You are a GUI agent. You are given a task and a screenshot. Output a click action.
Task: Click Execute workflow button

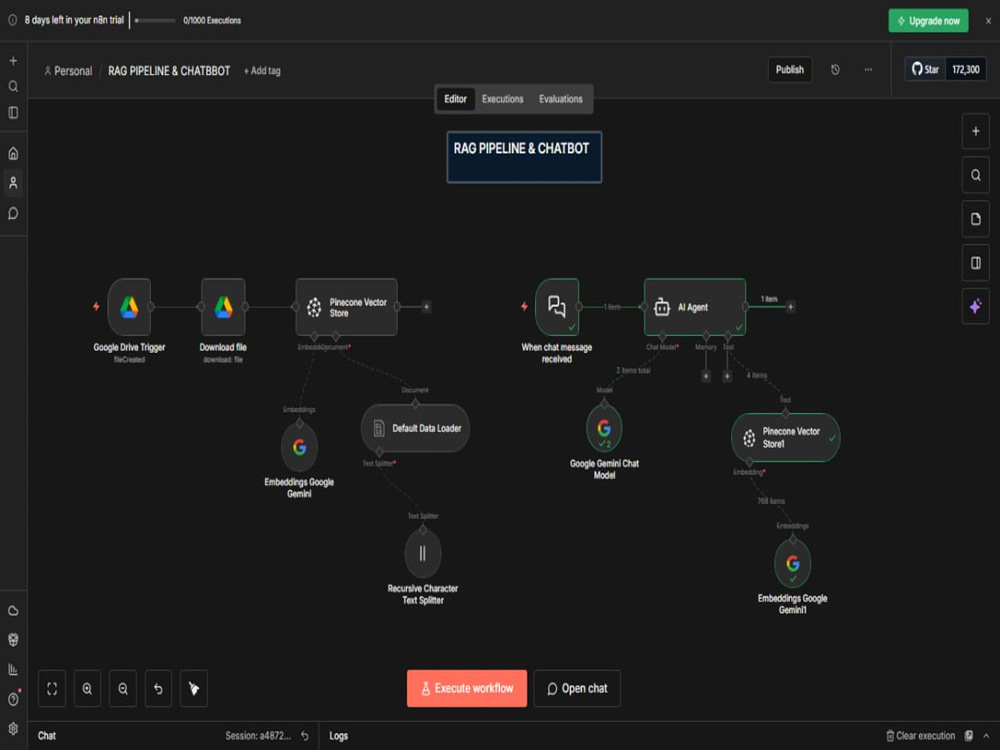[467, 688]
